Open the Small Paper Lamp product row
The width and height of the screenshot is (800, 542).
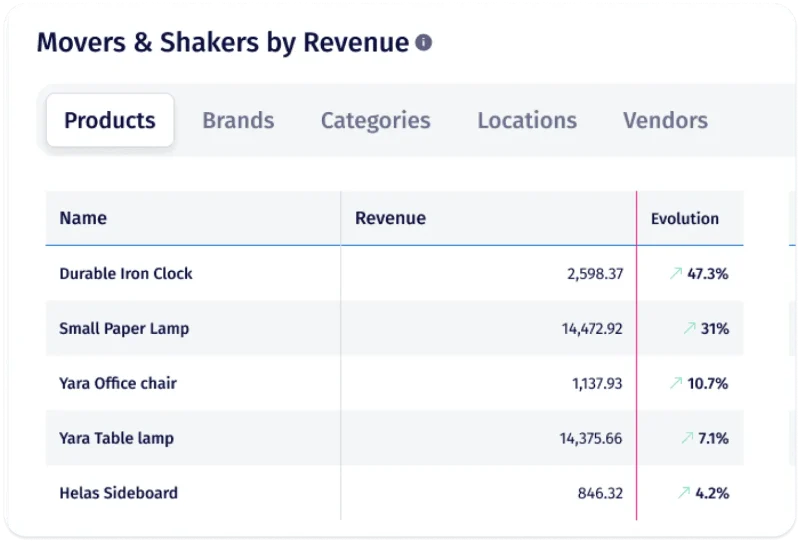394,328
